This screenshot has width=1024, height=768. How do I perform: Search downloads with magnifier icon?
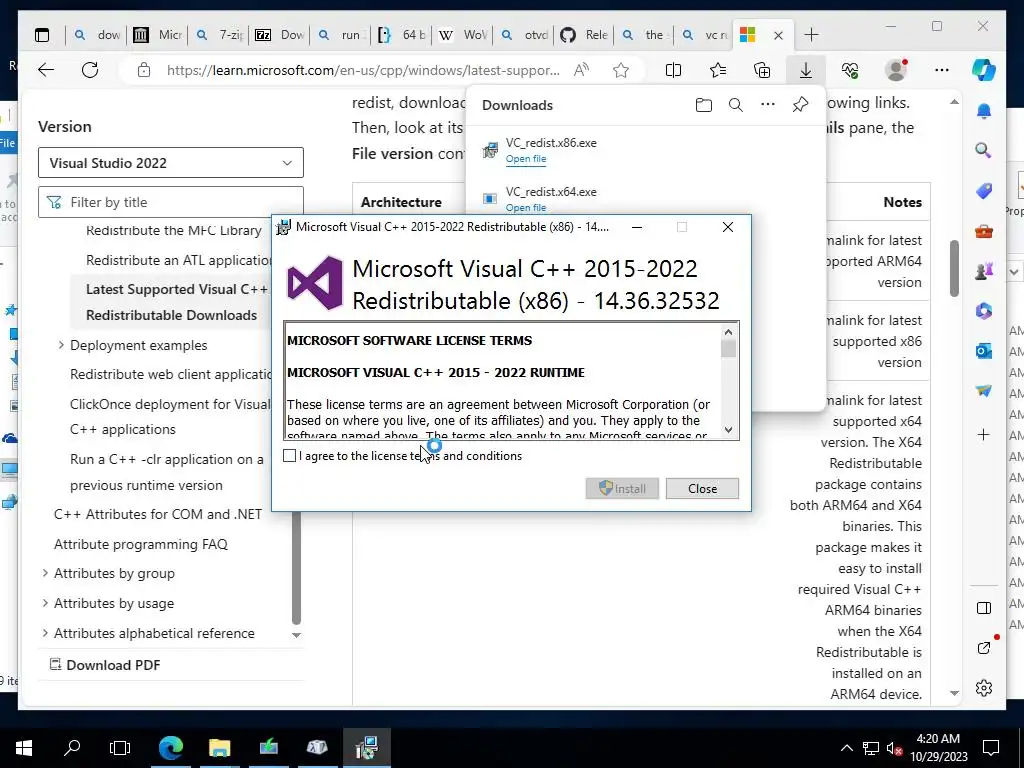point(735,105)
